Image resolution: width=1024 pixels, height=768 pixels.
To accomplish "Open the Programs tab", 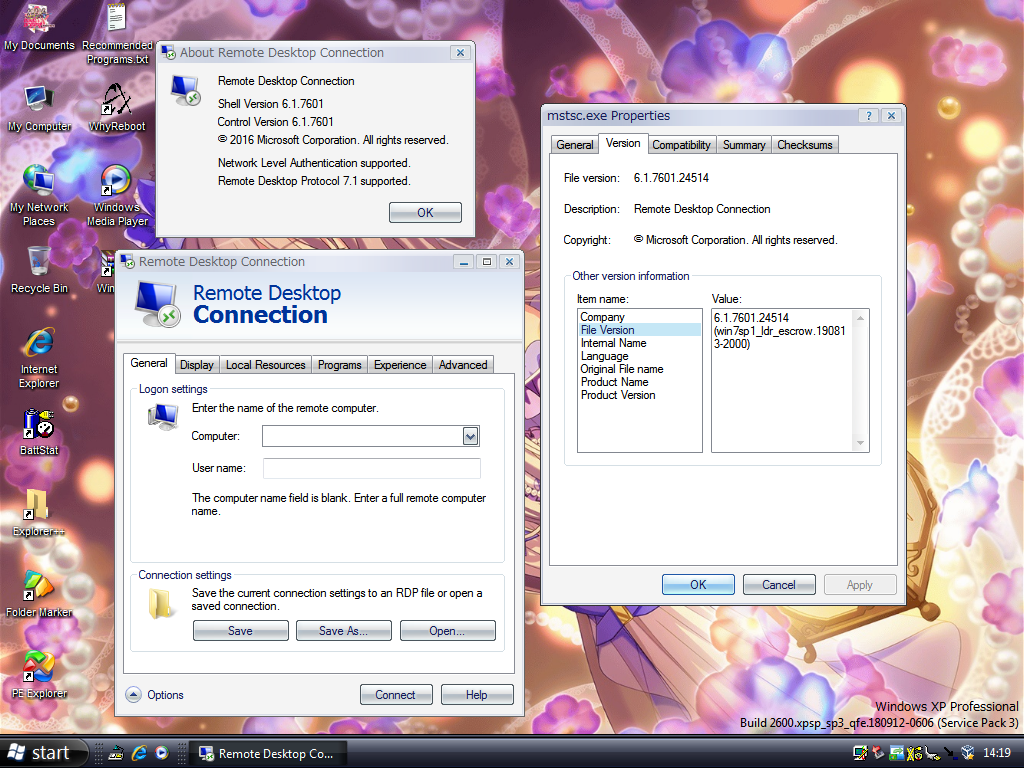I will tap(340, 364).
